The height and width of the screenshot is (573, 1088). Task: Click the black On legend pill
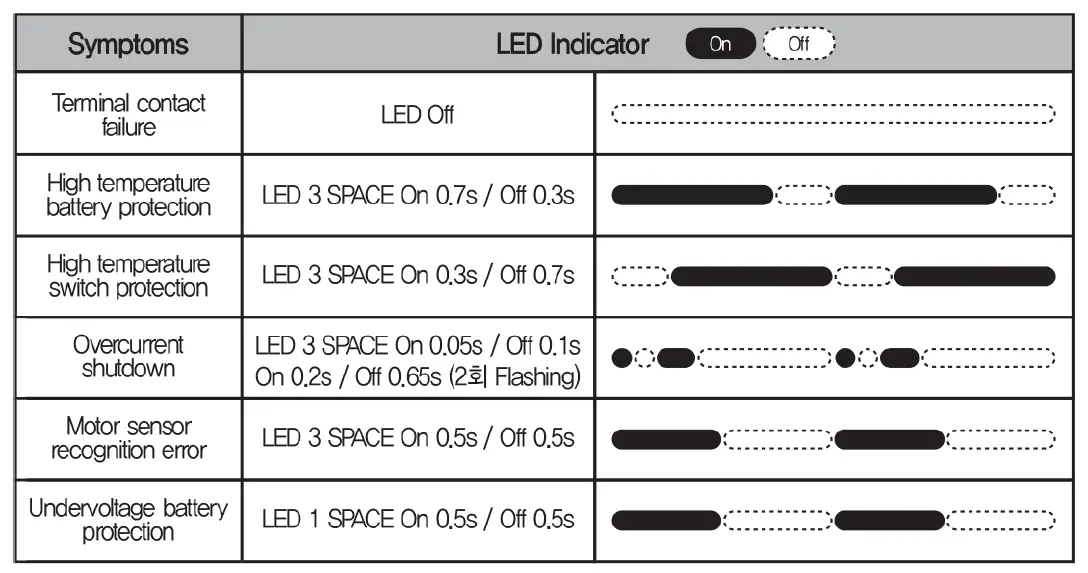pos(720,44)
